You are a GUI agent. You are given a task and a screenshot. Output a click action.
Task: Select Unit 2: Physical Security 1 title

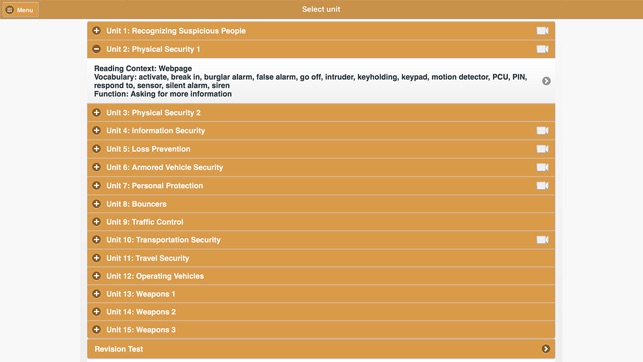(x=153, y=49)
